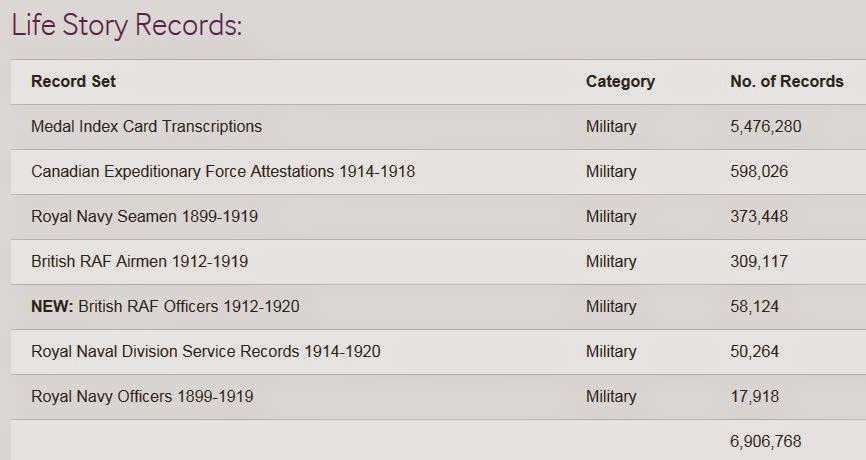The width and height of the screenshot is (866, 460).
Task: Sort by the Category column header
Action: 620,82
